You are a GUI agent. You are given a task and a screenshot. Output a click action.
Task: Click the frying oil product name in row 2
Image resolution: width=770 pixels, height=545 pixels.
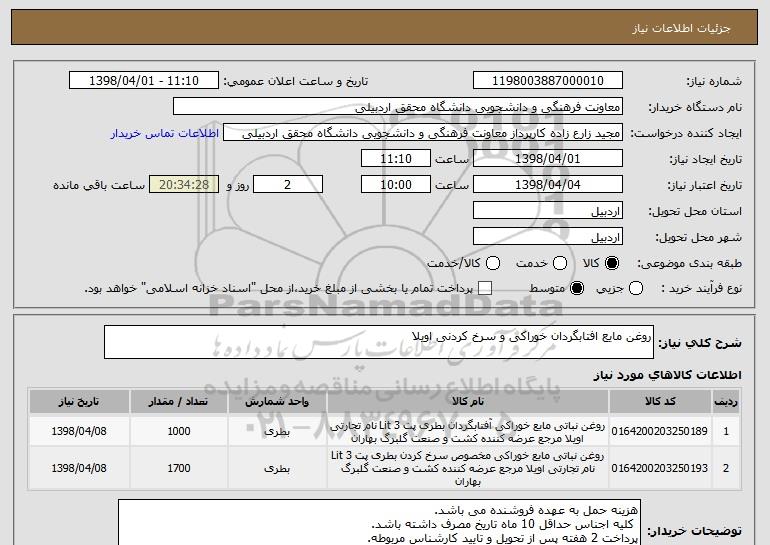[x=468, y=468]
